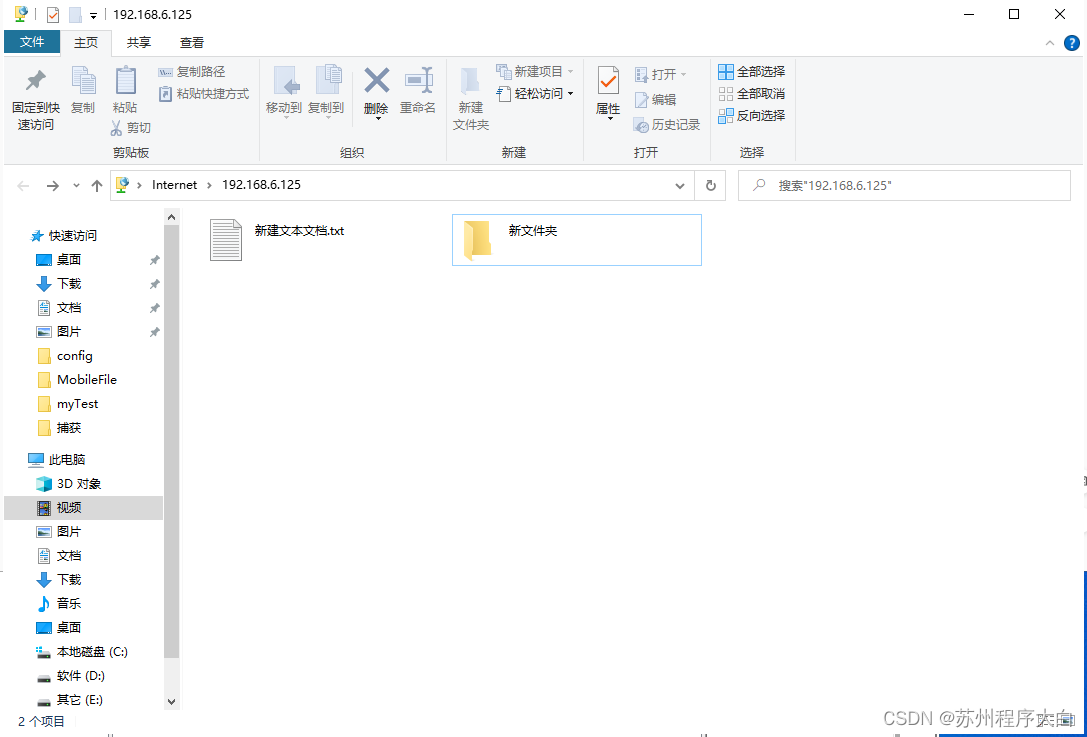
Task: Click the 复制 icon in ribbon
Action: pos(83,81)
